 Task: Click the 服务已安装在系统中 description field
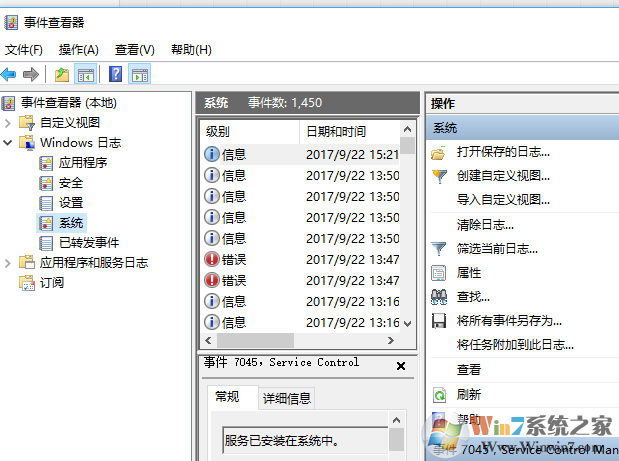tap(305, 440)
